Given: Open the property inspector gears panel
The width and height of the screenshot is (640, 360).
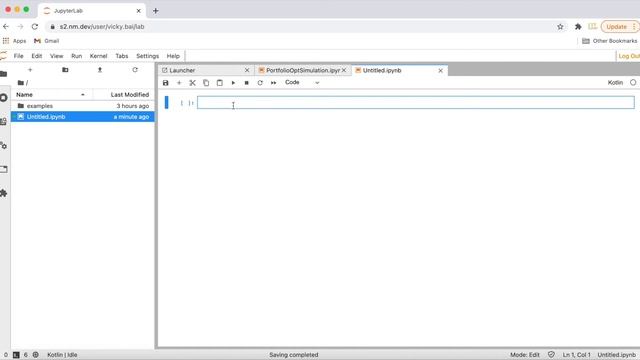Looking at the screenshot, I should pos(4,145).
